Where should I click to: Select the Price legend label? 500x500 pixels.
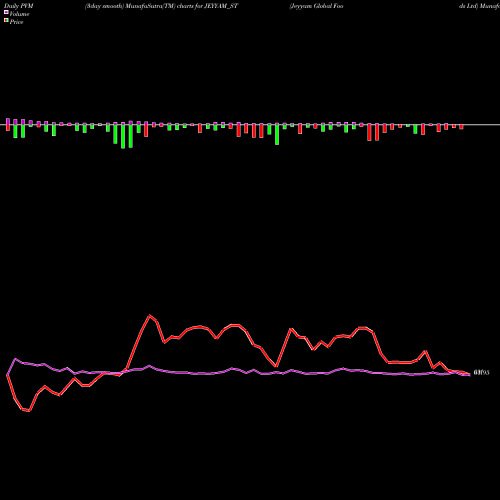tap(16, 22)
